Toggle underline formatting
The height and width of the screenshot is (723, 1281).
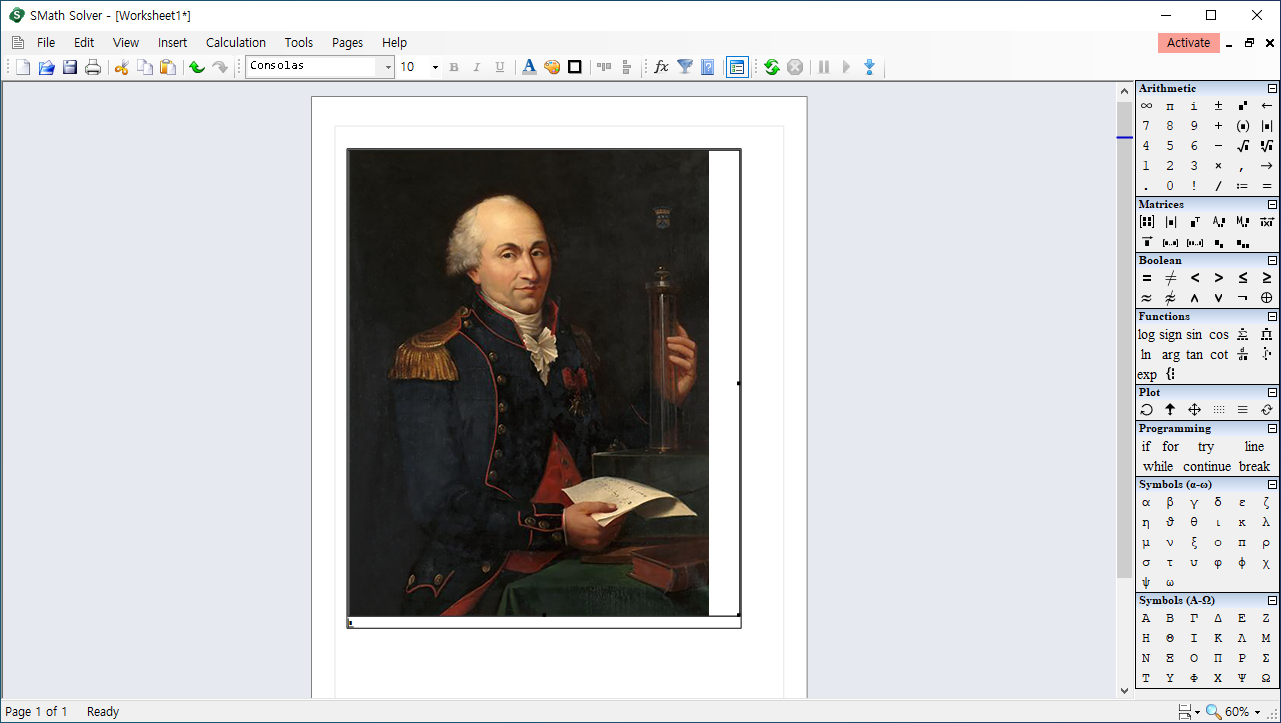[x=500, y=67]
